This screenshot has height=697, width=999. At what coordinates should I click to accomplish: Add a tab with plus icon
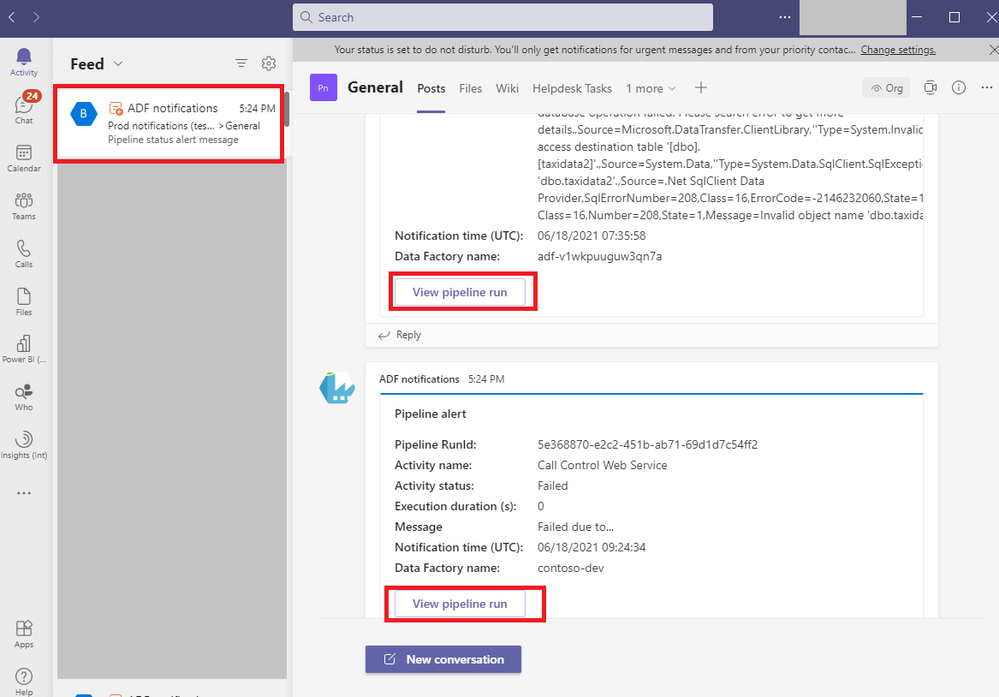click(x=701, y=88)
